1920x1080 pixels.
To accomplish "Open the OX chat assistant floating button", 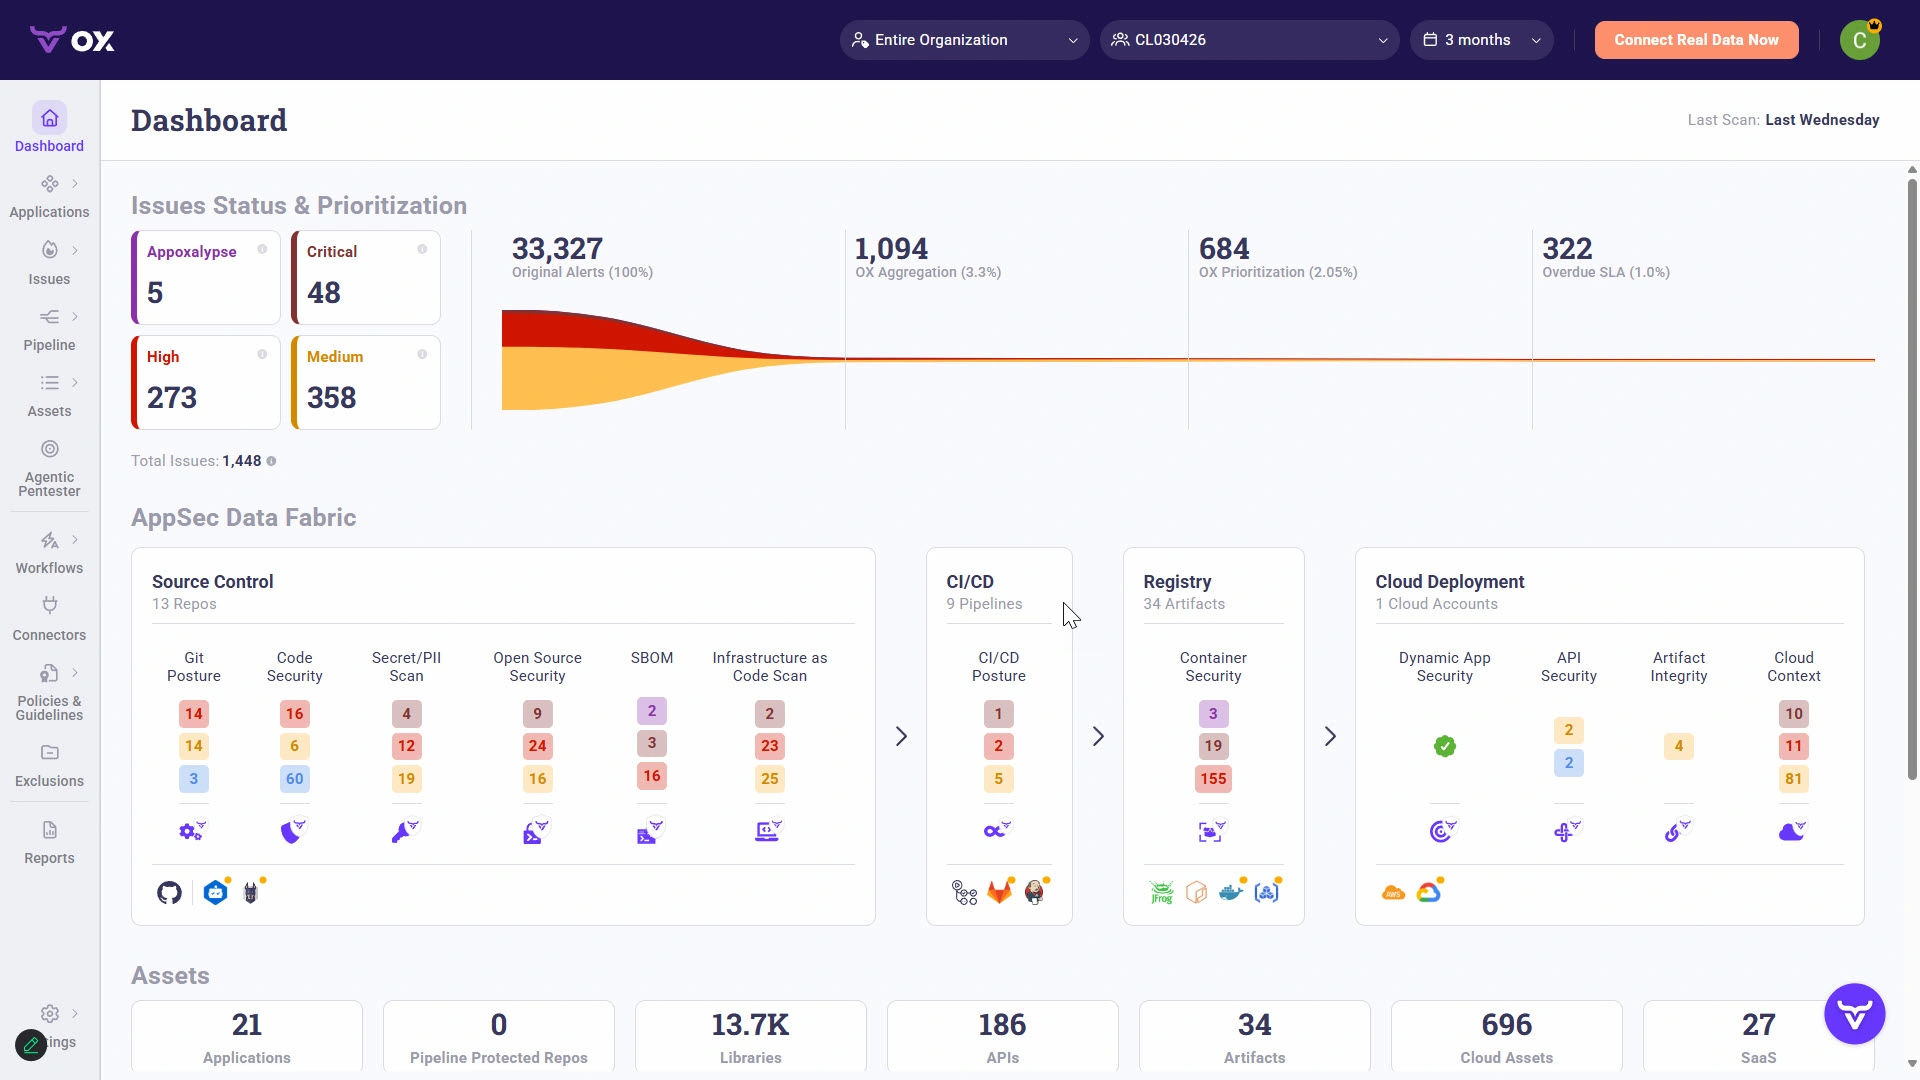I will tap(1854, 1014).
